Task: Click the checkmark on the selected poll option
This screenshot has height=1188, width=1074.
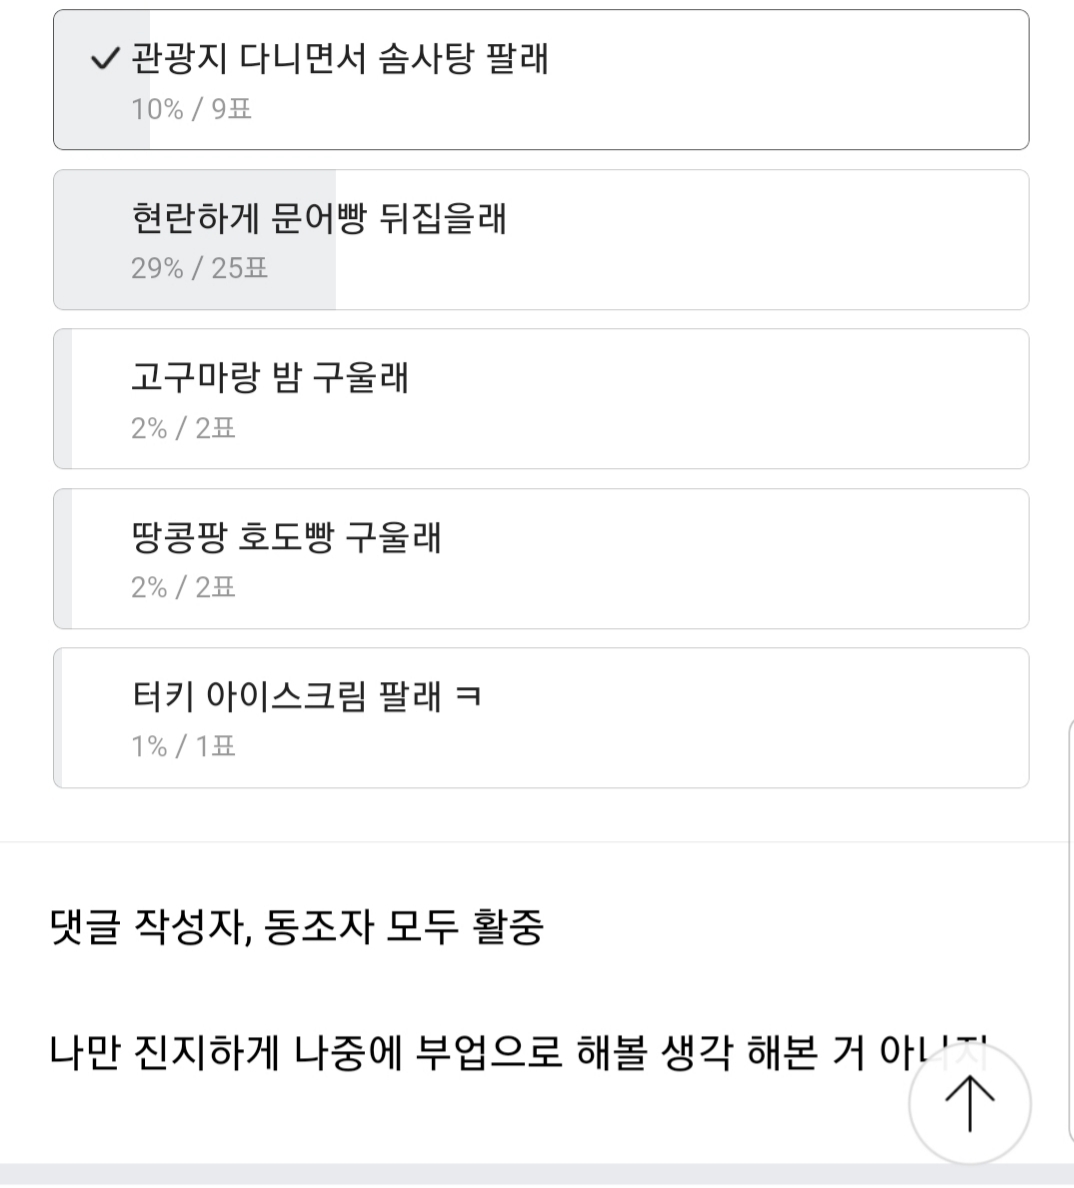Action: (105, 58)
